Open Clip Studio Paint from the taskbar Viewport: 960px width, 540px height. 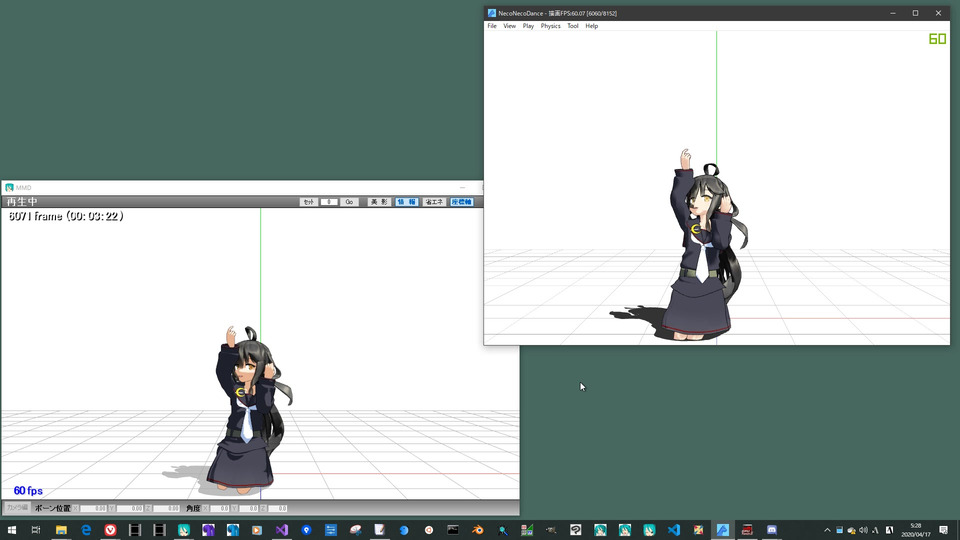(x=576, y=530)
